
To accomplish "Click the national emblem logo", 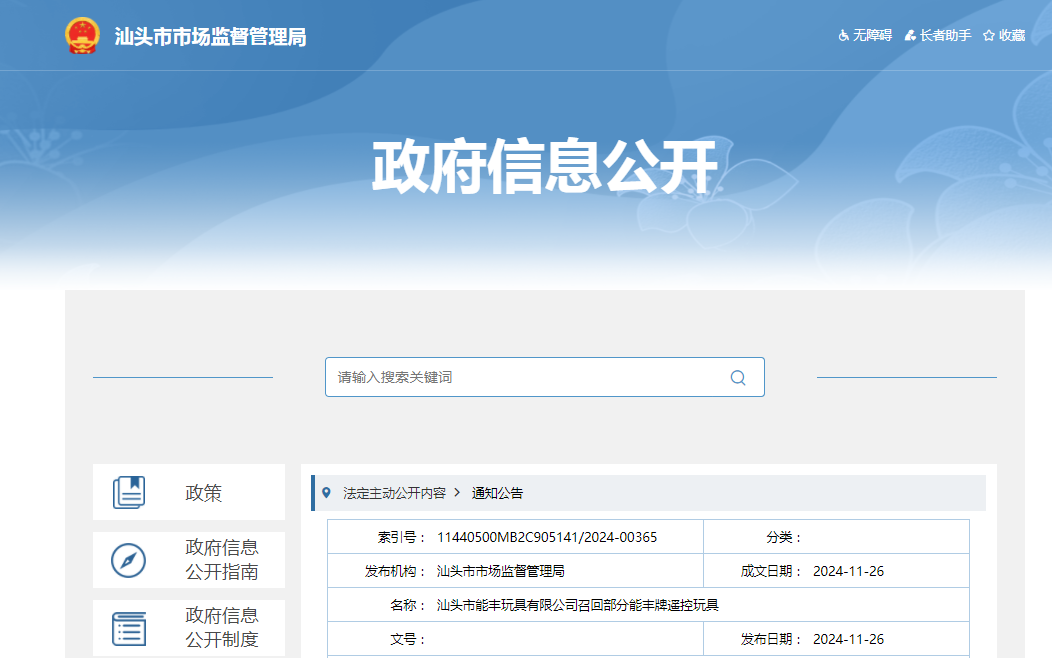I will click(x=82, y=36).
